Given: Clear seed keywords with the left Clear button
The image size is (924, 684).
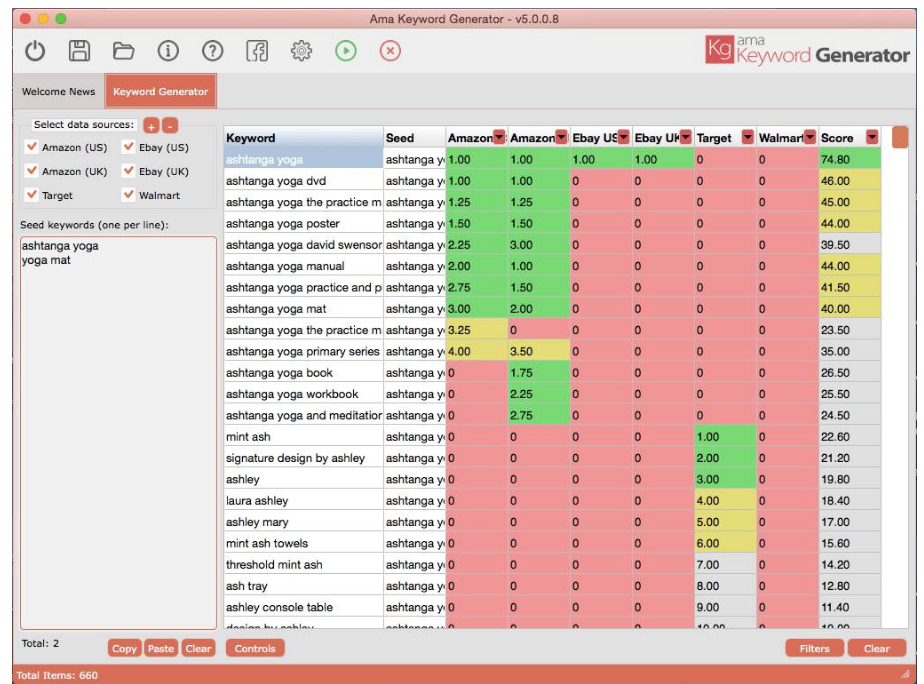Looking at the screenshot, I should 198,648.
